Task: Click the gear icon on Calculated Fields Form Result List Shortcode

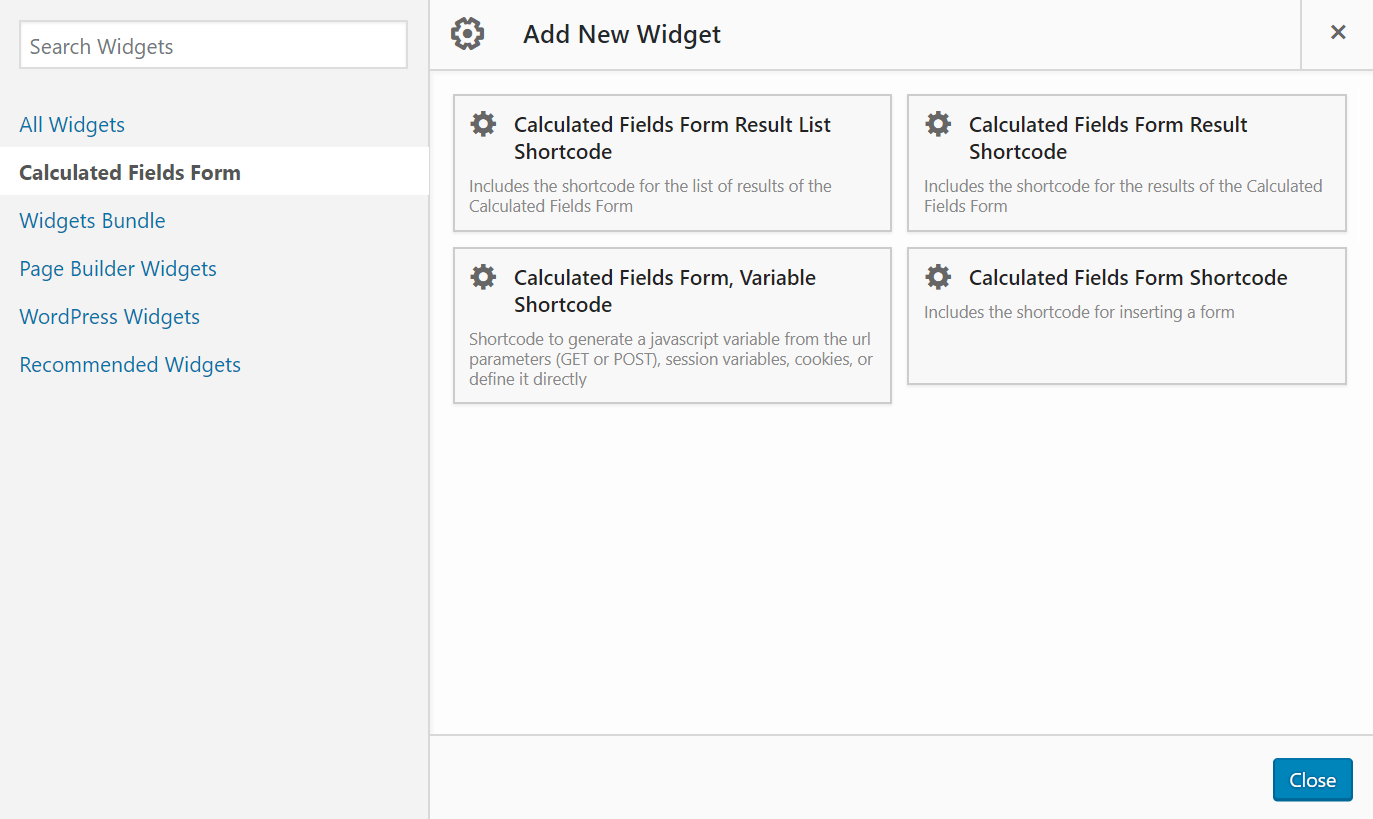Action: tap(483, 123)
